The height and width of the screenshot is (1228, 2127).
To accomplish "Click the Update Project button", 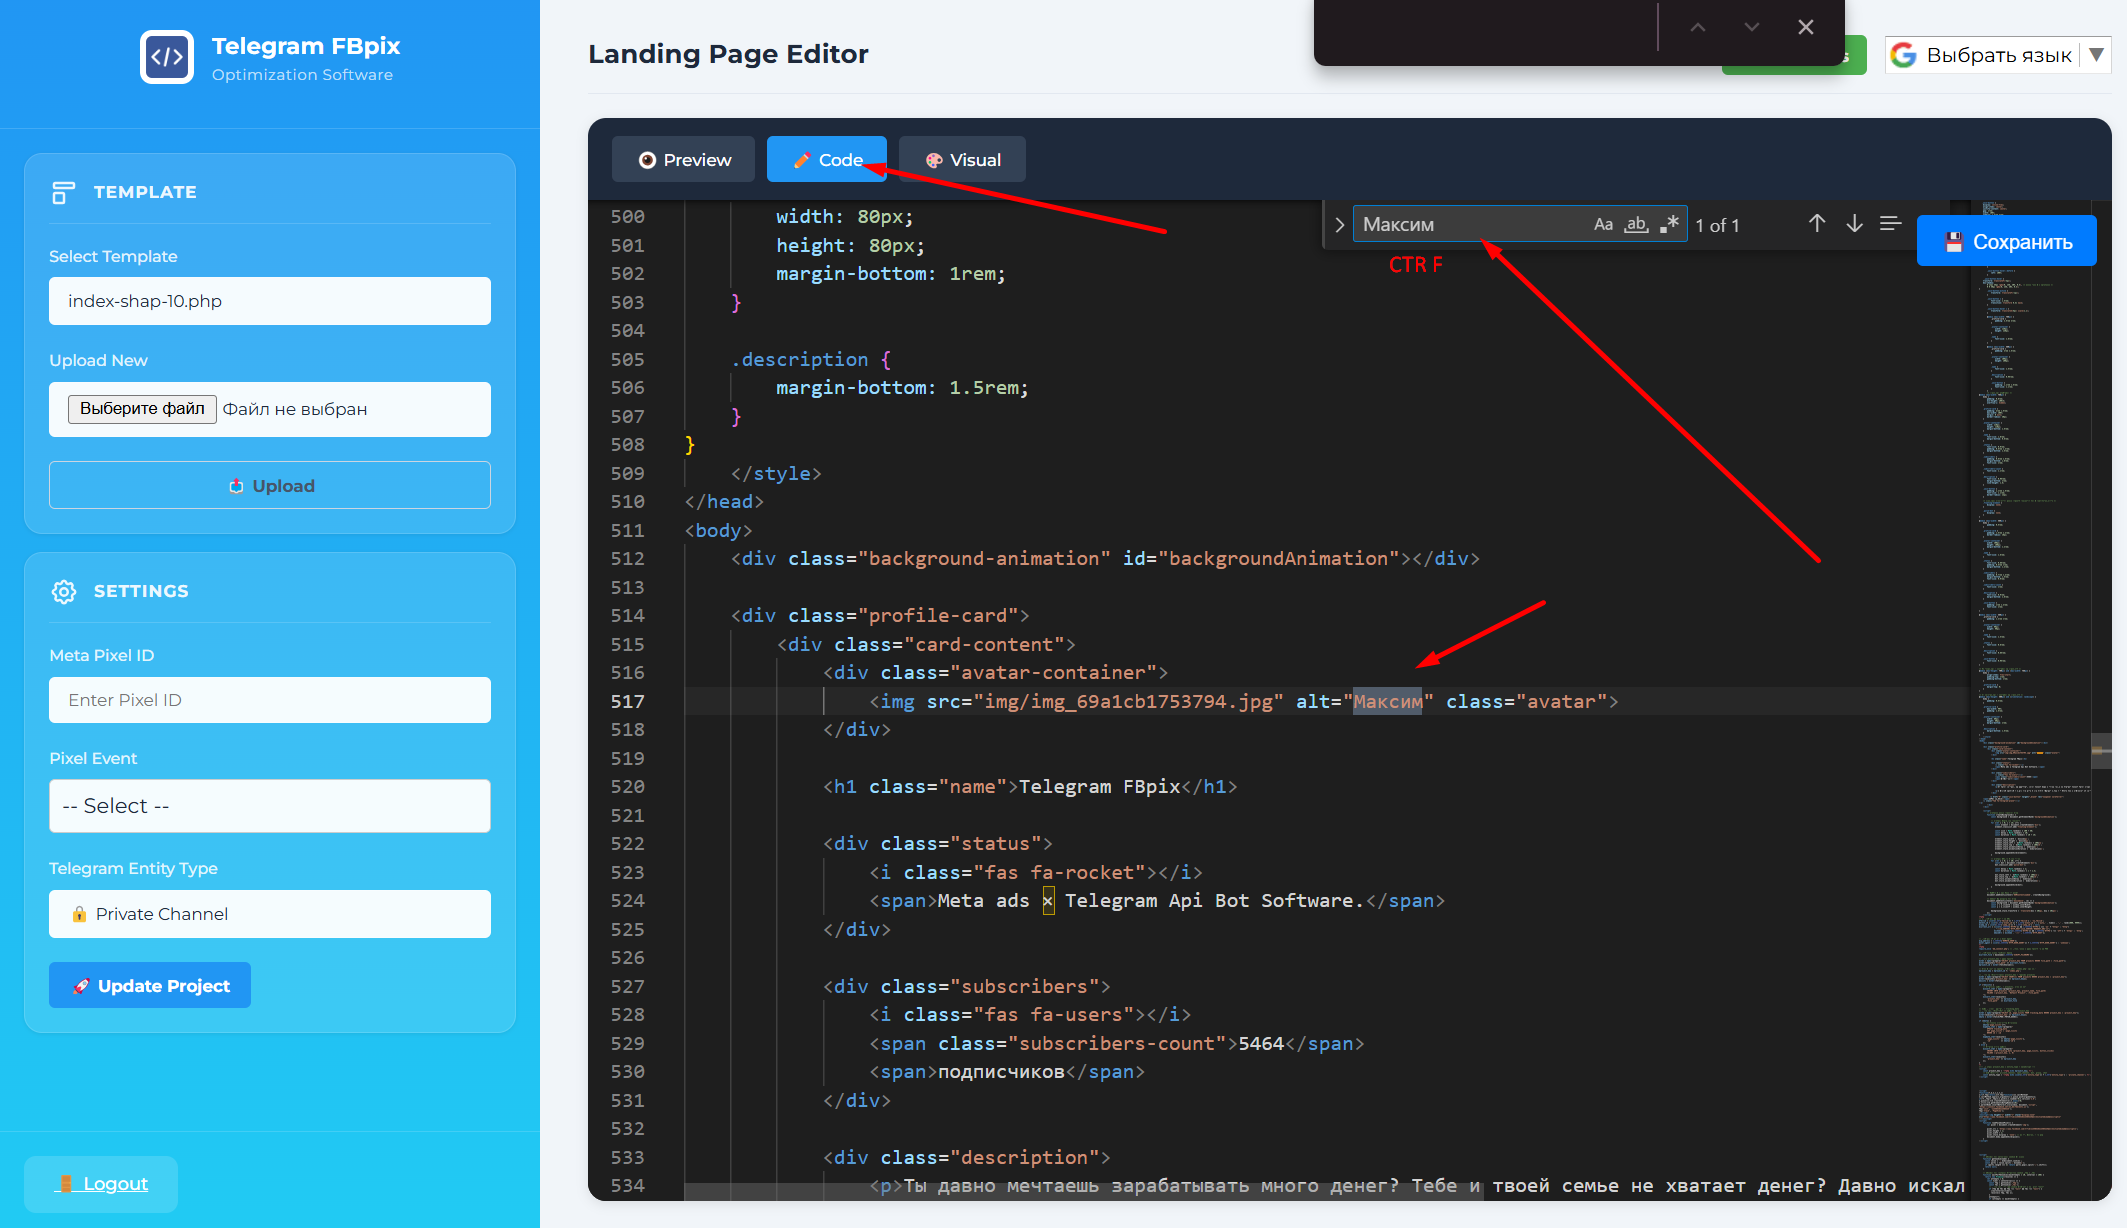I will pyautogui.click(x=150, y=986).
